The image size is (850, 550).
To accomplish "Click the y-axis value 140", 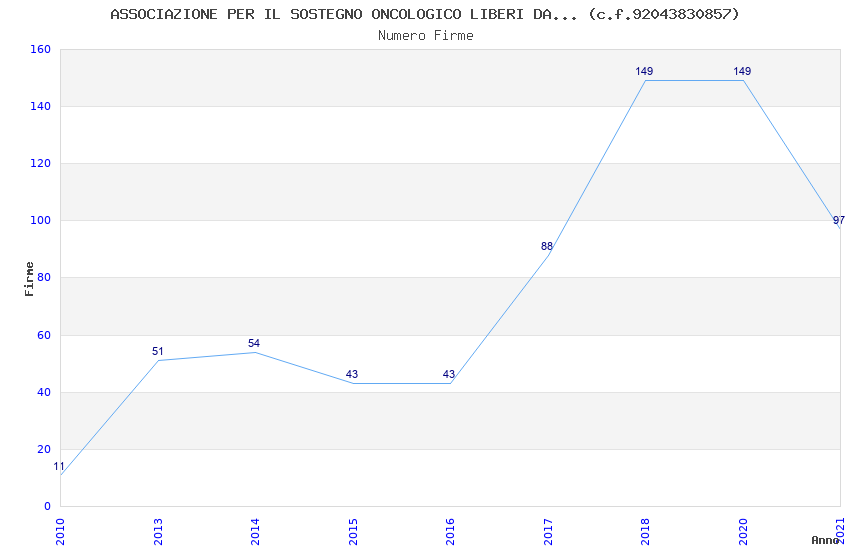I will (41, 106).
